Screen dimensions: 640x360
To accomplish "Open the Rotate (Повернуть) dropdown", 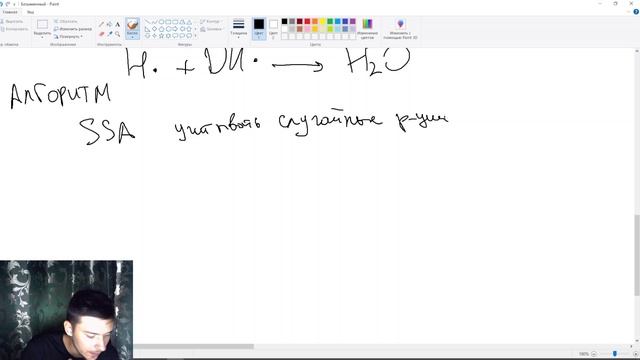I will (x=68, y=37).
